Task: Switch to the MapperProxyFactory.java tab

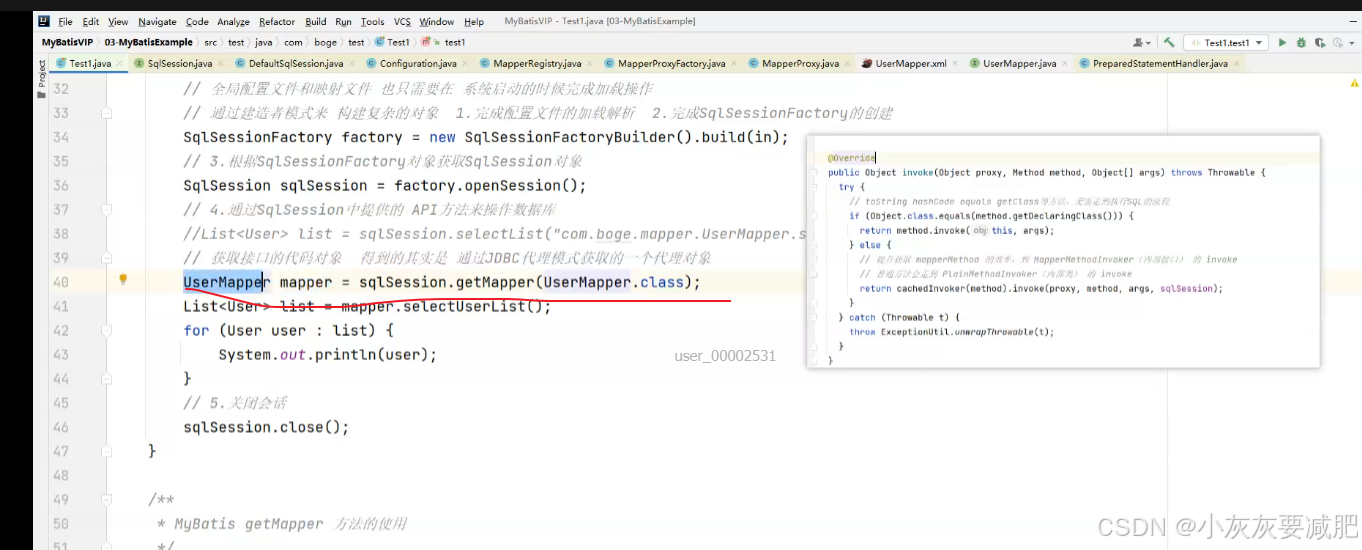Action: 671,64
